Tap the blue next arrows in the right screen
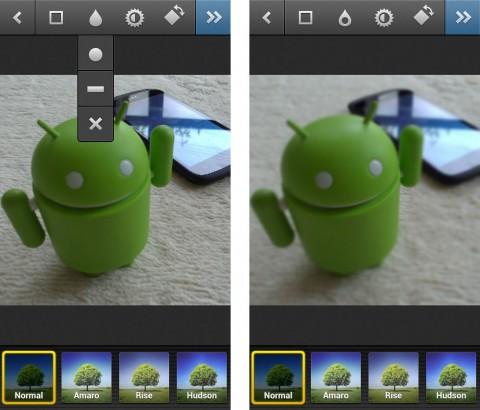480x410 pixels. tap(463, 17)
